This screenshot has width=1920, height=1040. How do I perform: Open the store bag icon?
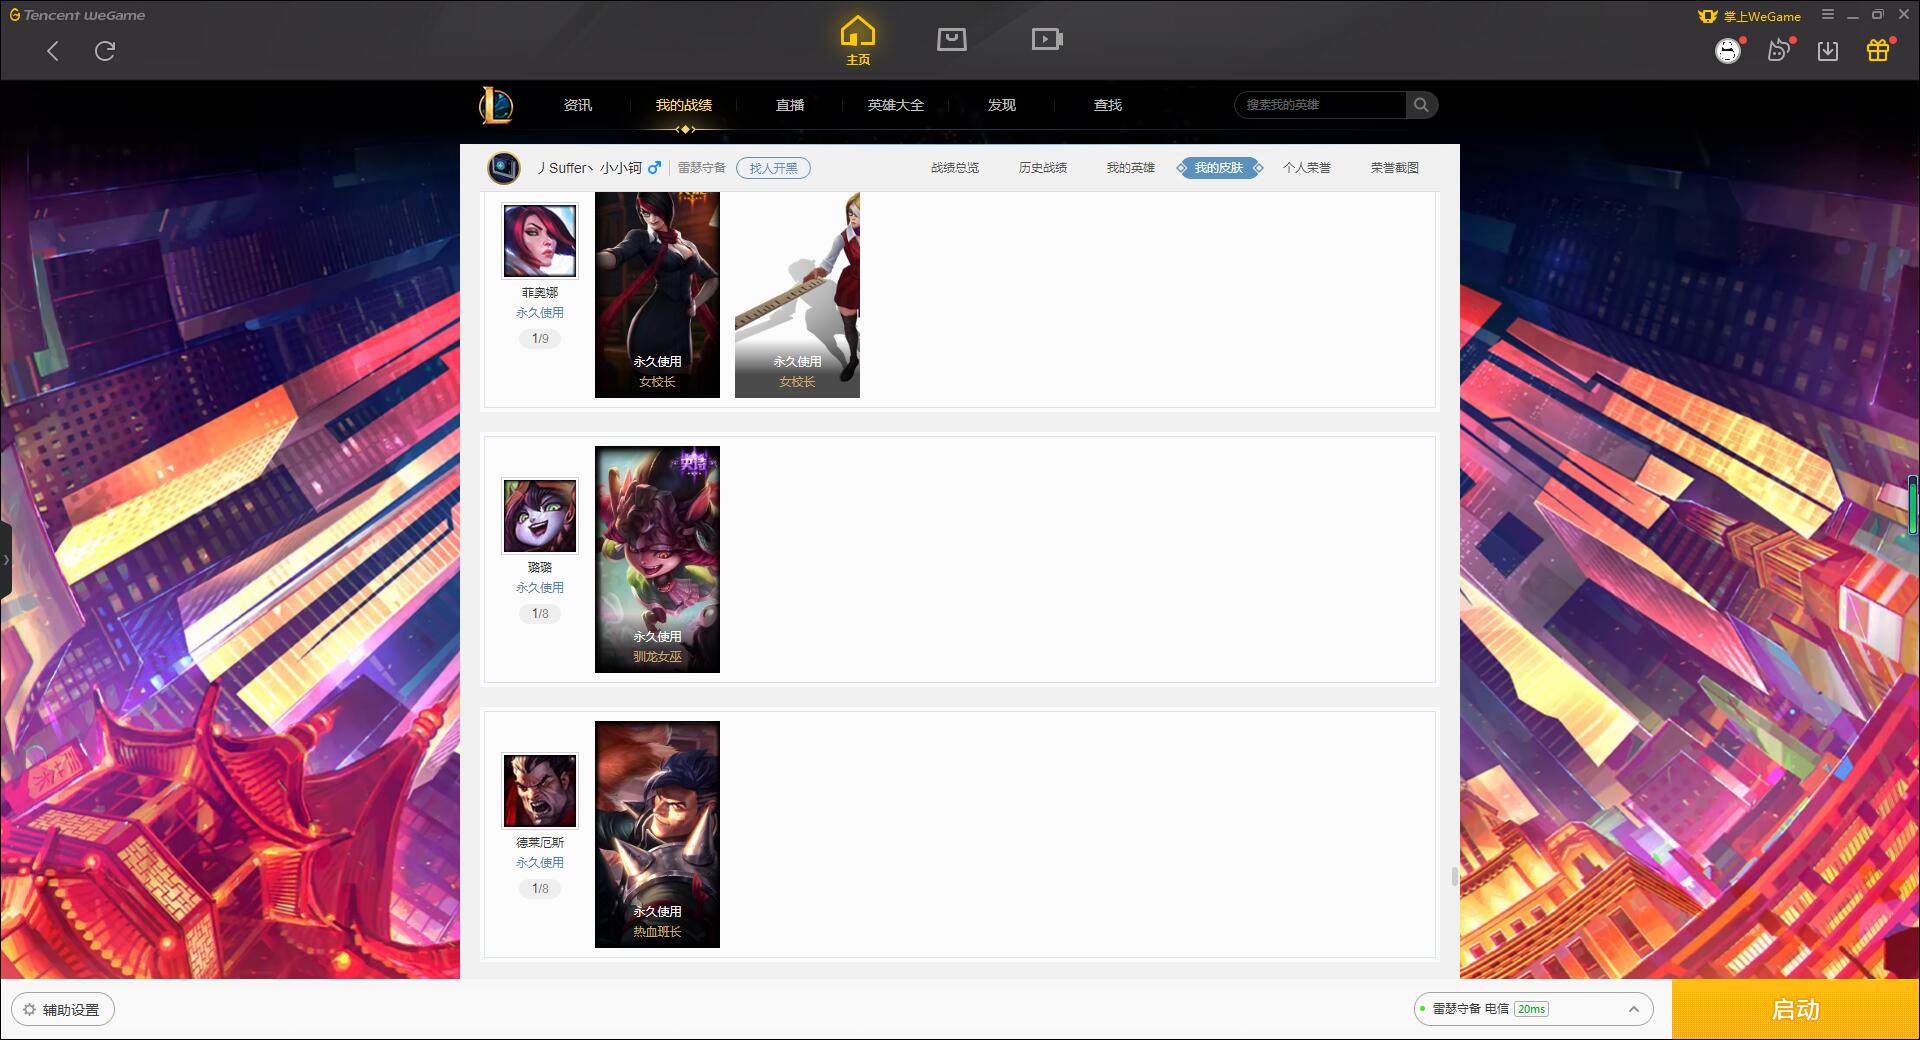[951, 40]
